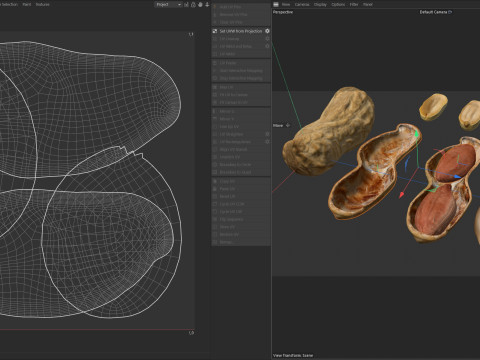Open the UV Weld and Relax gear
The height and width of the screenshot is (360, 480).
[267, 46]
